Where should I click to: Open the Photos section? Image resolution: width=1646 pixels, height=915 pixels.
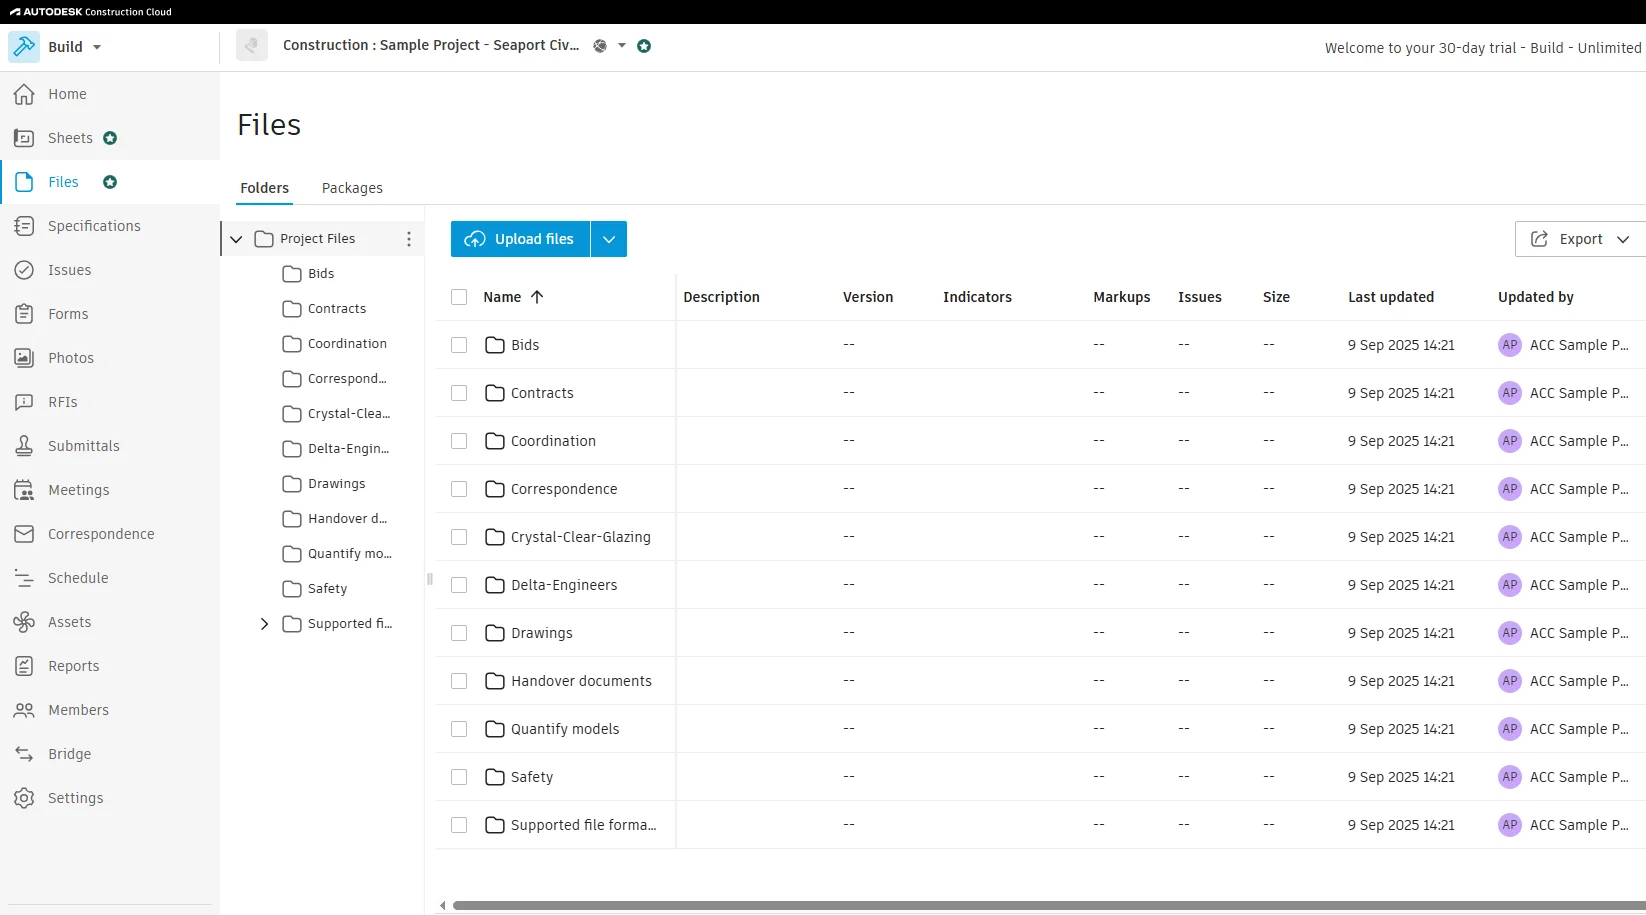coord(72,357)
